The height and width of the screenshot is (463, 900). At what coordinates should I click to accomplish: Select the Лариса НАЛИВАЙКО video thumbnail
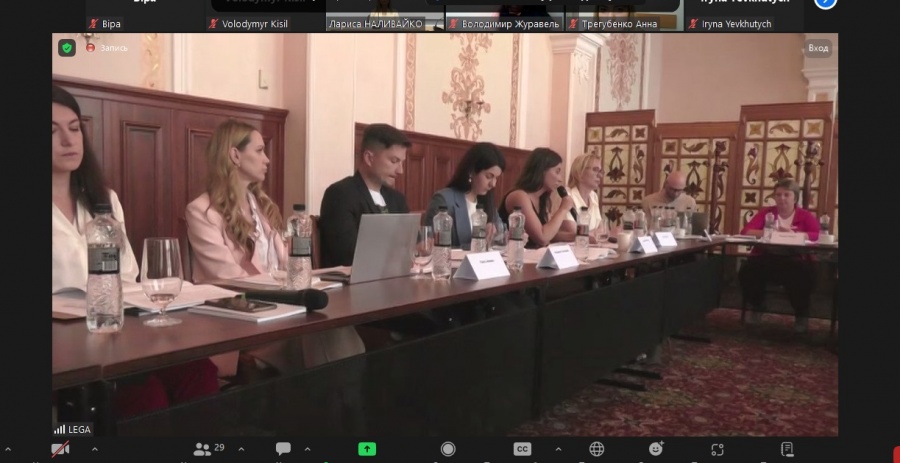pos(385,15)
